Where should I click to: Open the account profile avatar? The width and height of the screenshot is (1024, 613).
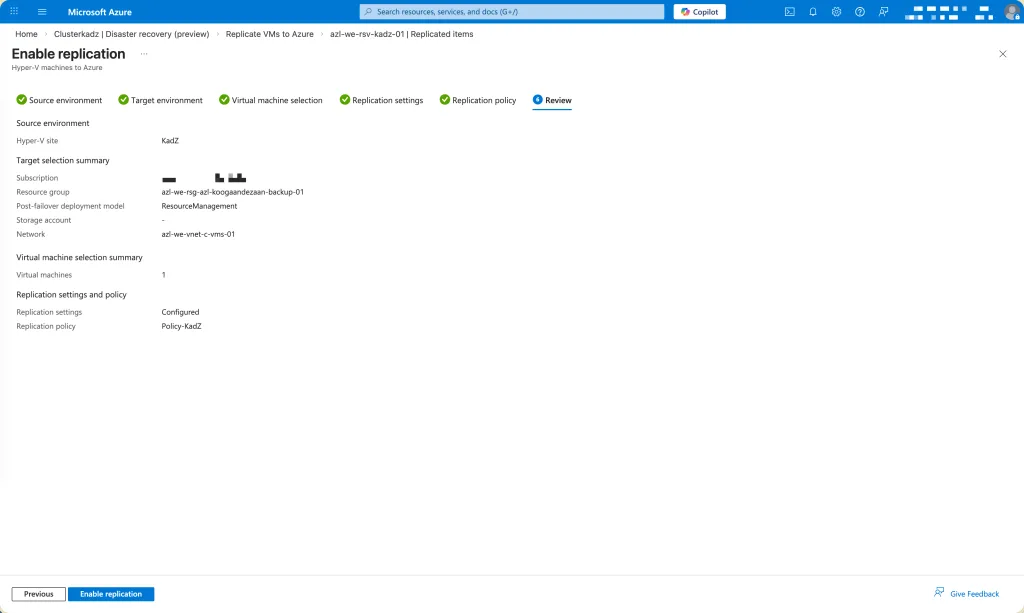coord(1011,12)
